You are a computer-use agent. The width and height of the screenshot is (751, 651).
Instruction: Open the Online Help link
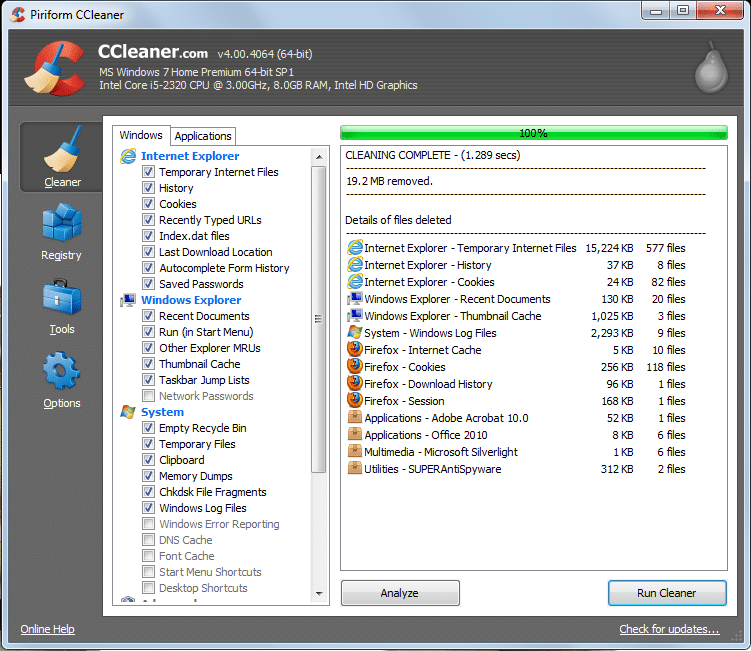click(47, 629)
